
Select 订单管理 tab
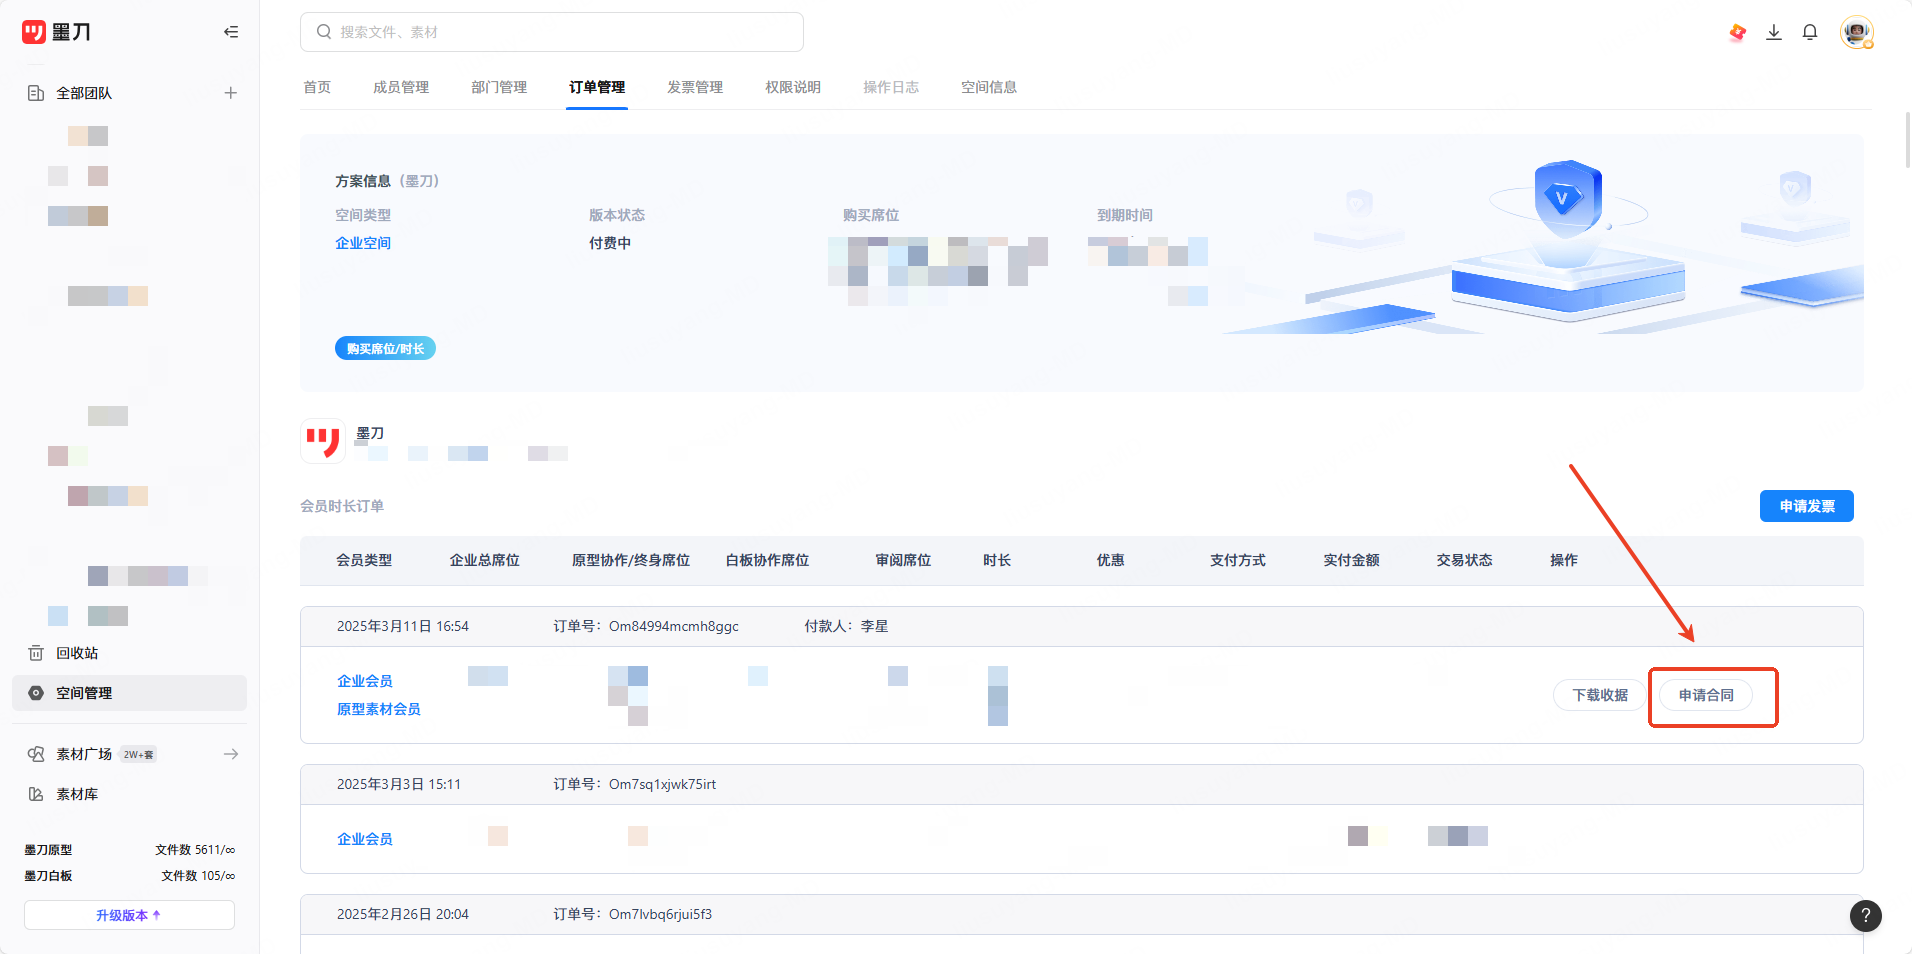pyautogui.click(x=597, y=87)
